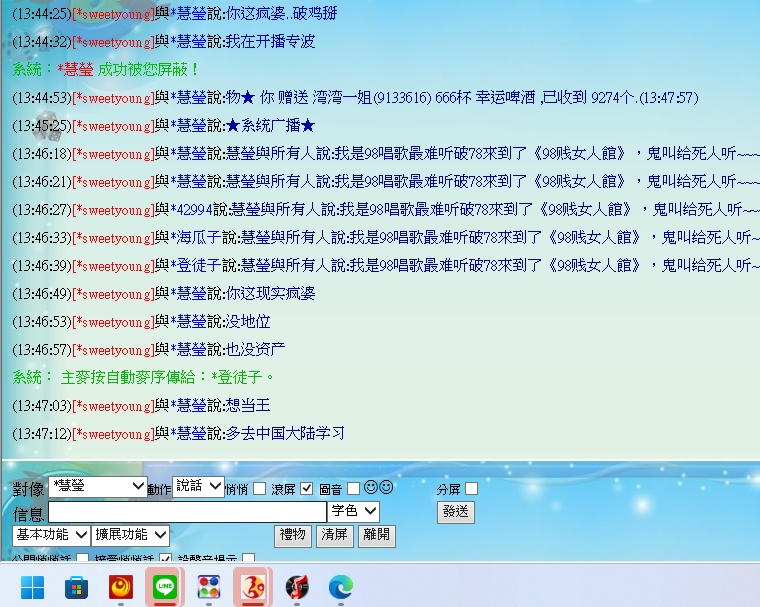Click the black and red disc taskbar icon
760x607 pixels.
(x=297, y=587)
